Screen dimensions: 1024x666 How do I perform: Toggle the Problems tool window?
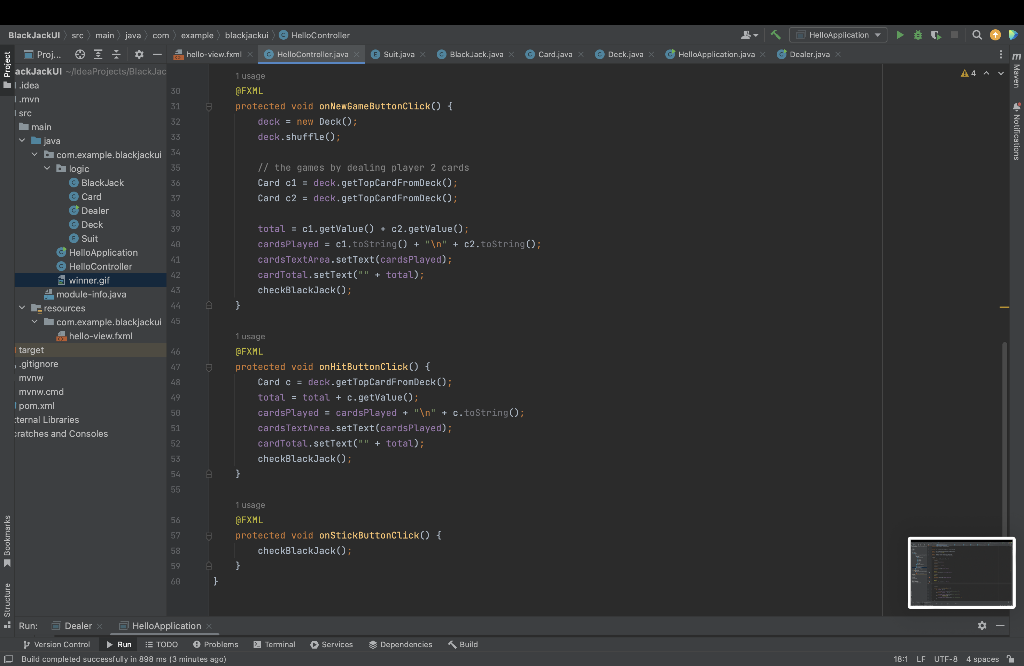pos(215,644)
